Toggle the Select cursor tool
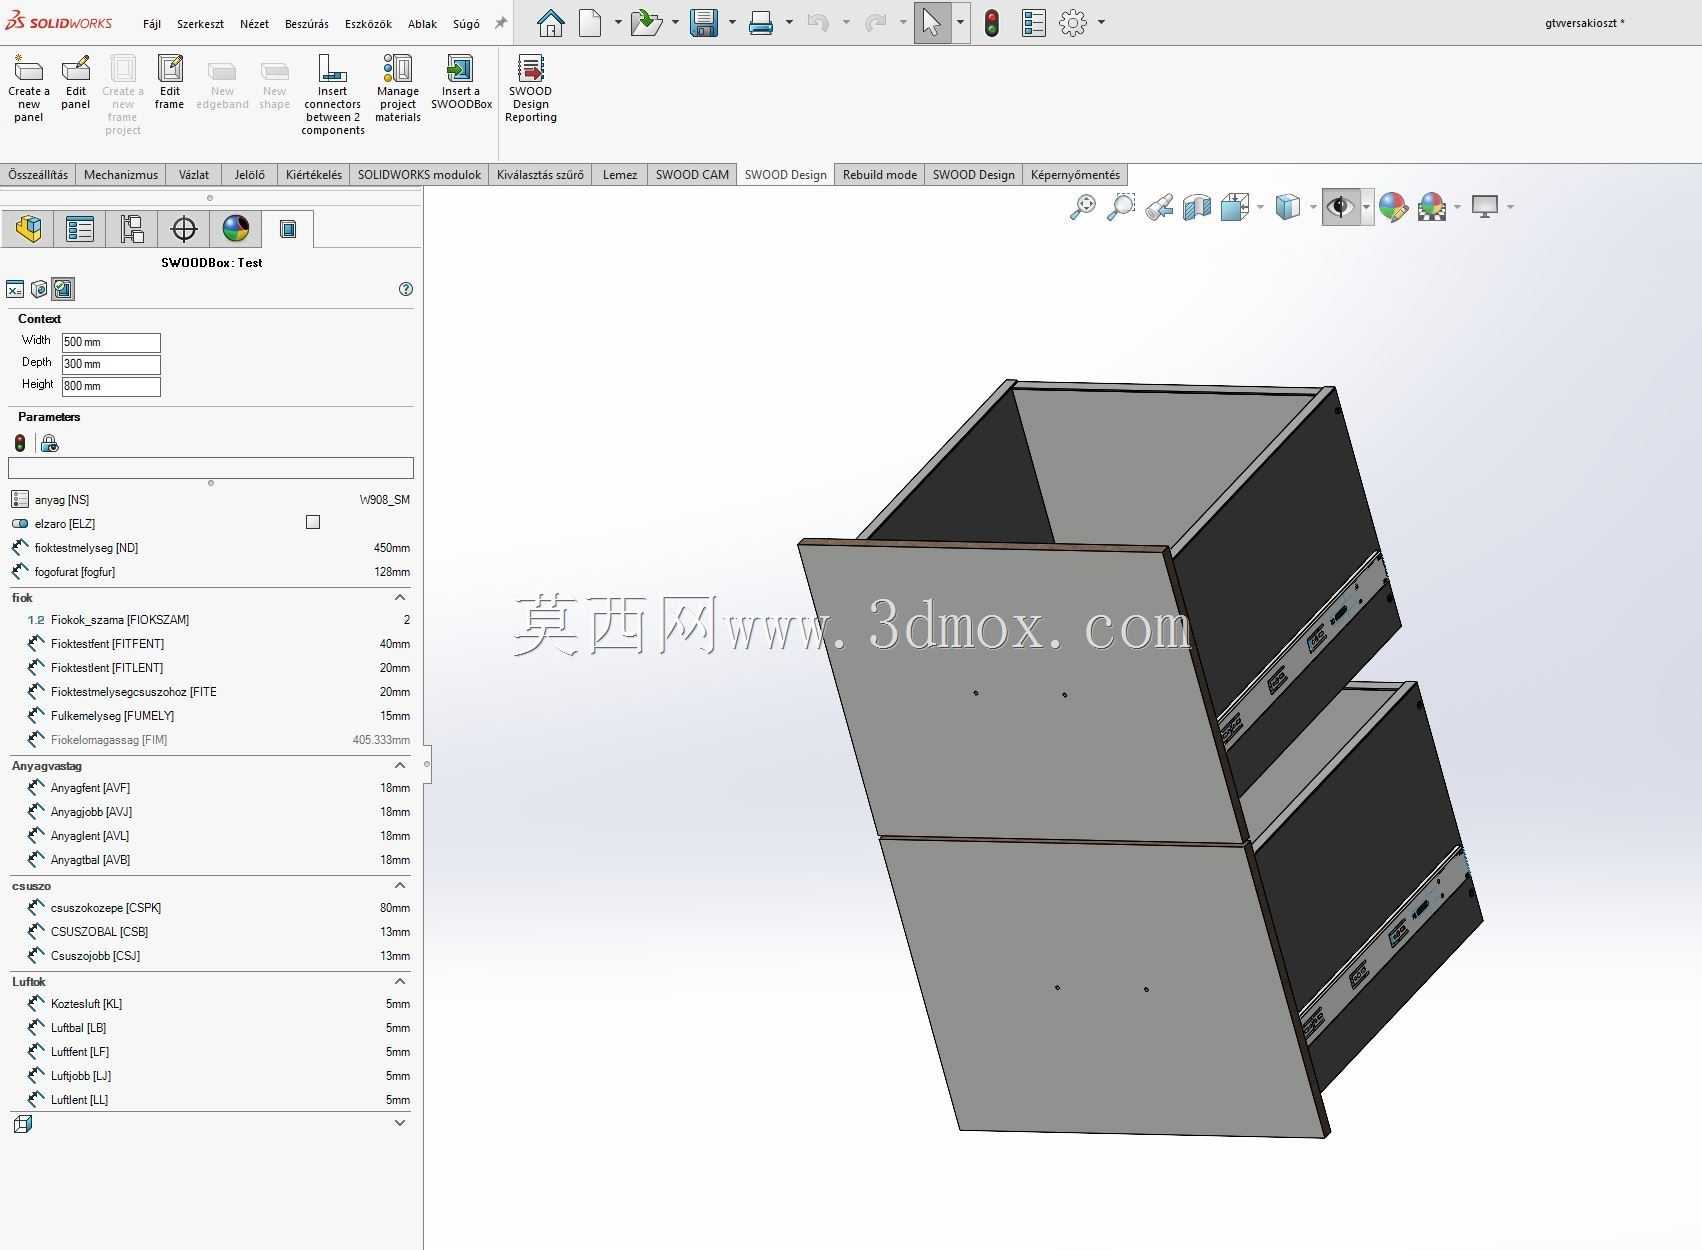 click(x=931, y=22)
